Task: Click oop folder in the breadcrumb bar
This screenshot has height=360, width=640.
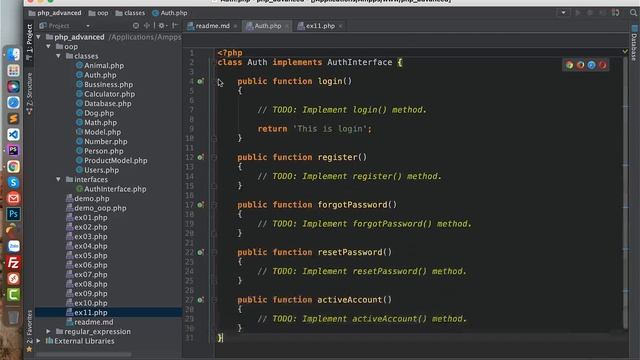Action: point(98,13)
